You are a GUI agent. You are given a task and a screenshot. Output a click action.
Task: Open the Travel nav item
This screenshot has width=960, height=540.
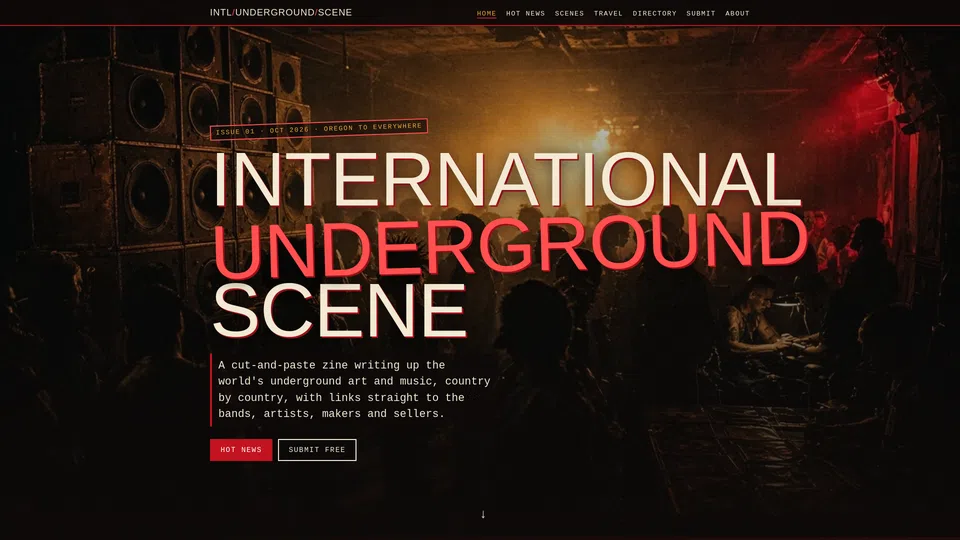[x=607, y=13]
